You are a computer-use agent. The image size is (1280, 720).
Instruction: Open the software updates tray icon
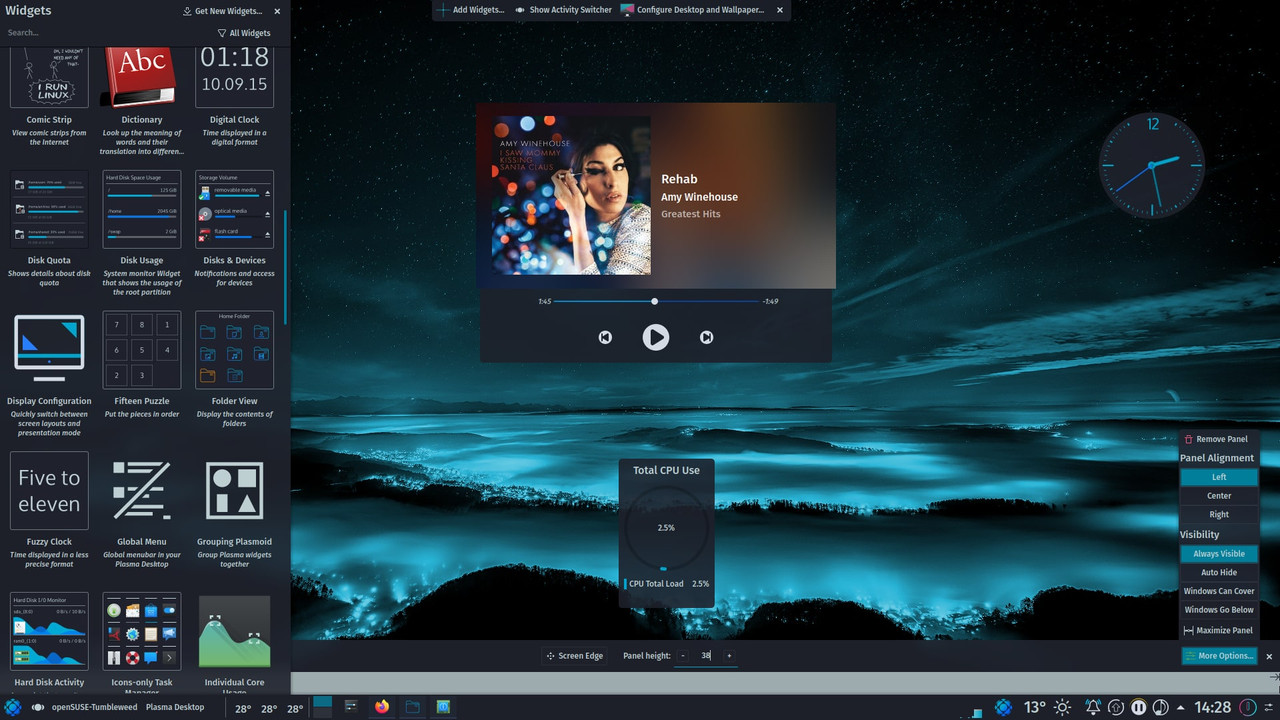coord(1116,707)
